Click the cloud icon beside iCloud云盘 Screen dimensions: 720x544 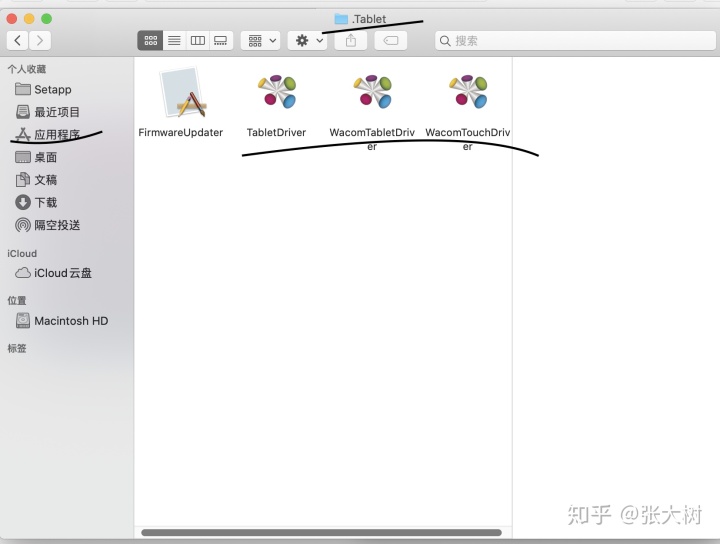coord(22,273)
